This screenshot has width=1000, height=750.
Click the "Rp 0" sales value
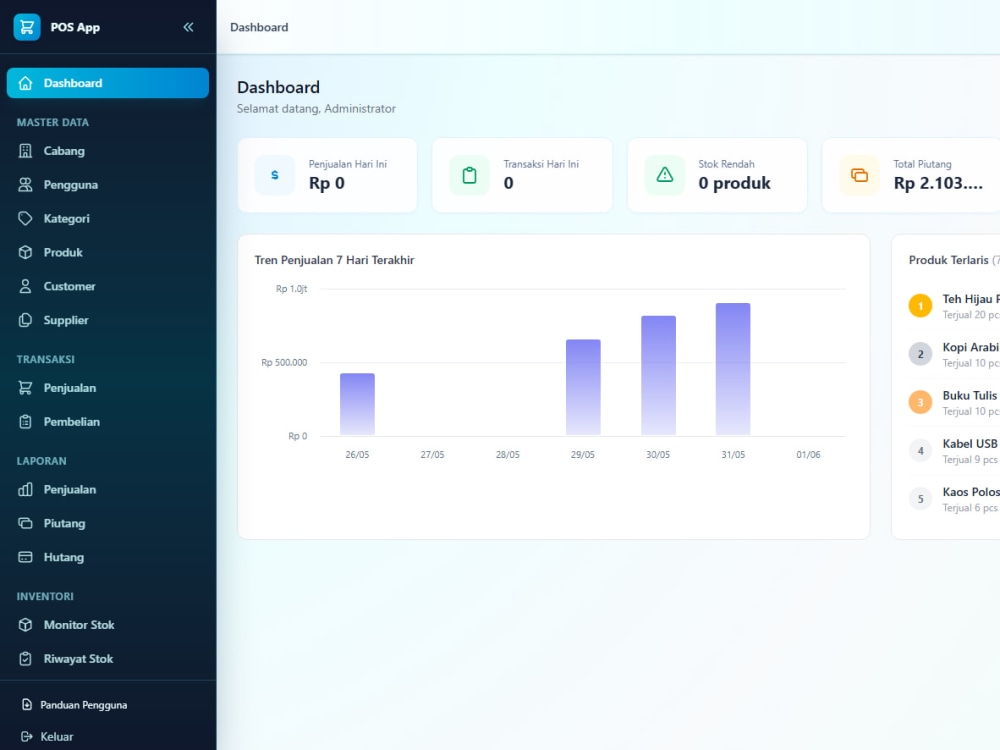[327, 184]
